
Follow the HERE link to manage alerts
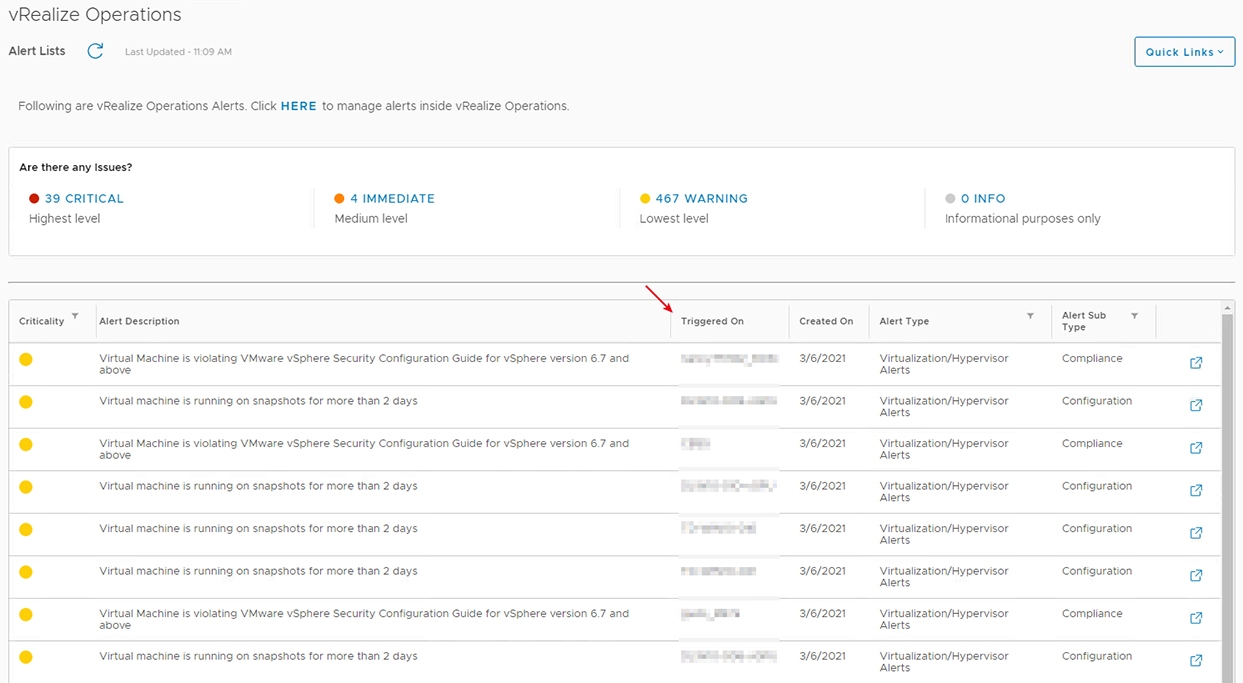pyautogui.click(x=298, y=106)
